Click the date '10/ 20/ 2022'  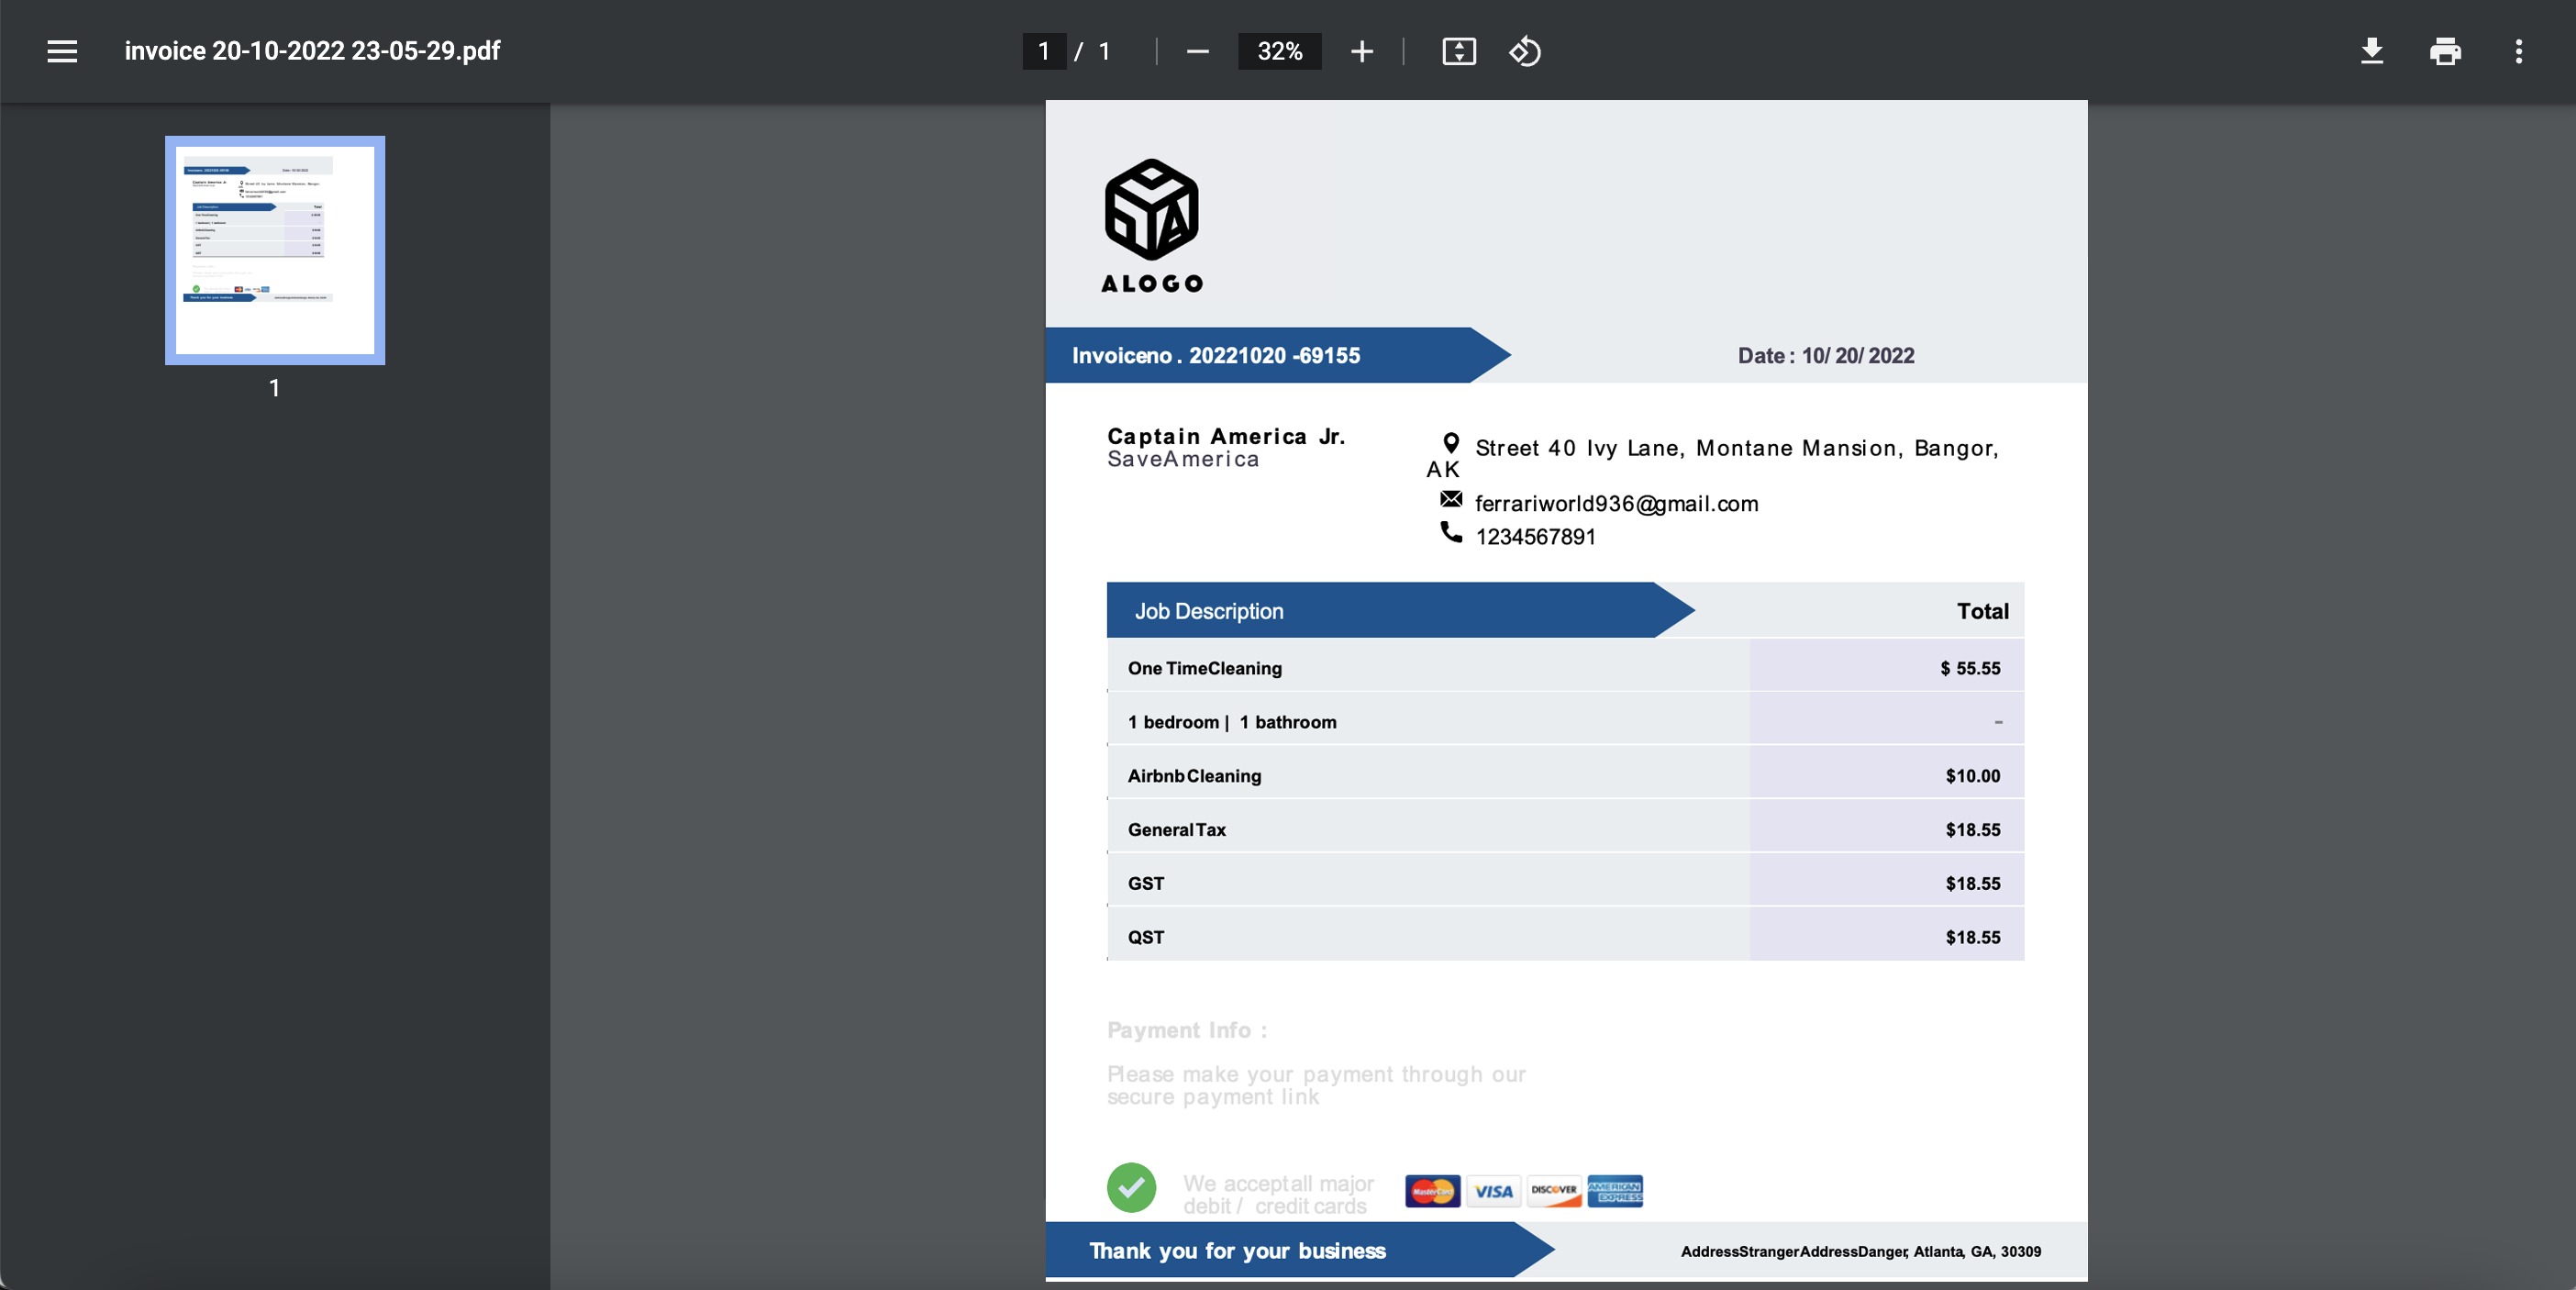click(x=1858, y=355)
